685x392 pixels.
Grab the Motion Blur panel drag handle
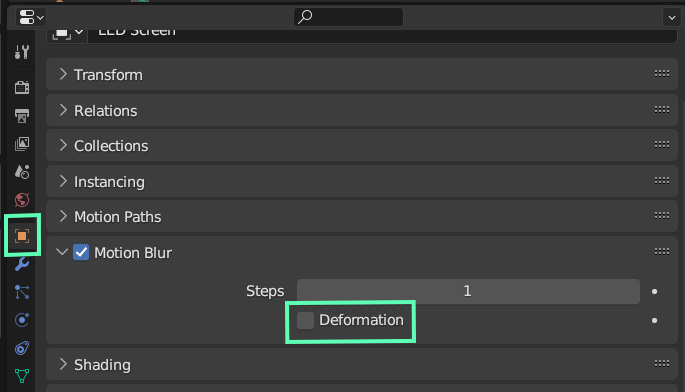pos(661,251)
